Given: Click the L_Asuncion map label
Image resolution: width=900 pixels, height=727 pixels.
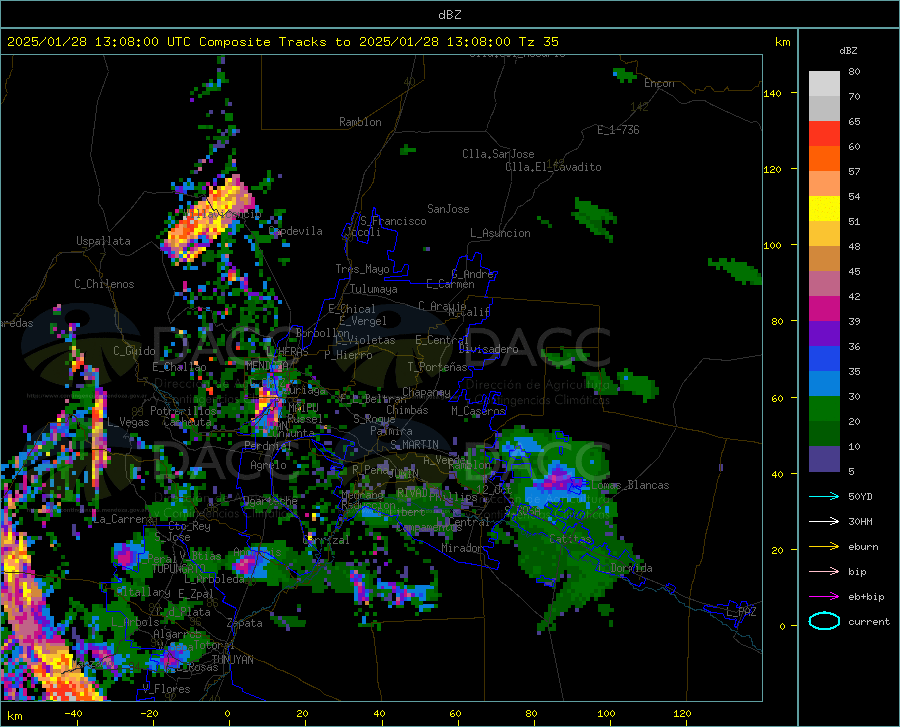Looking at the screenshot, I should (500, 233).
